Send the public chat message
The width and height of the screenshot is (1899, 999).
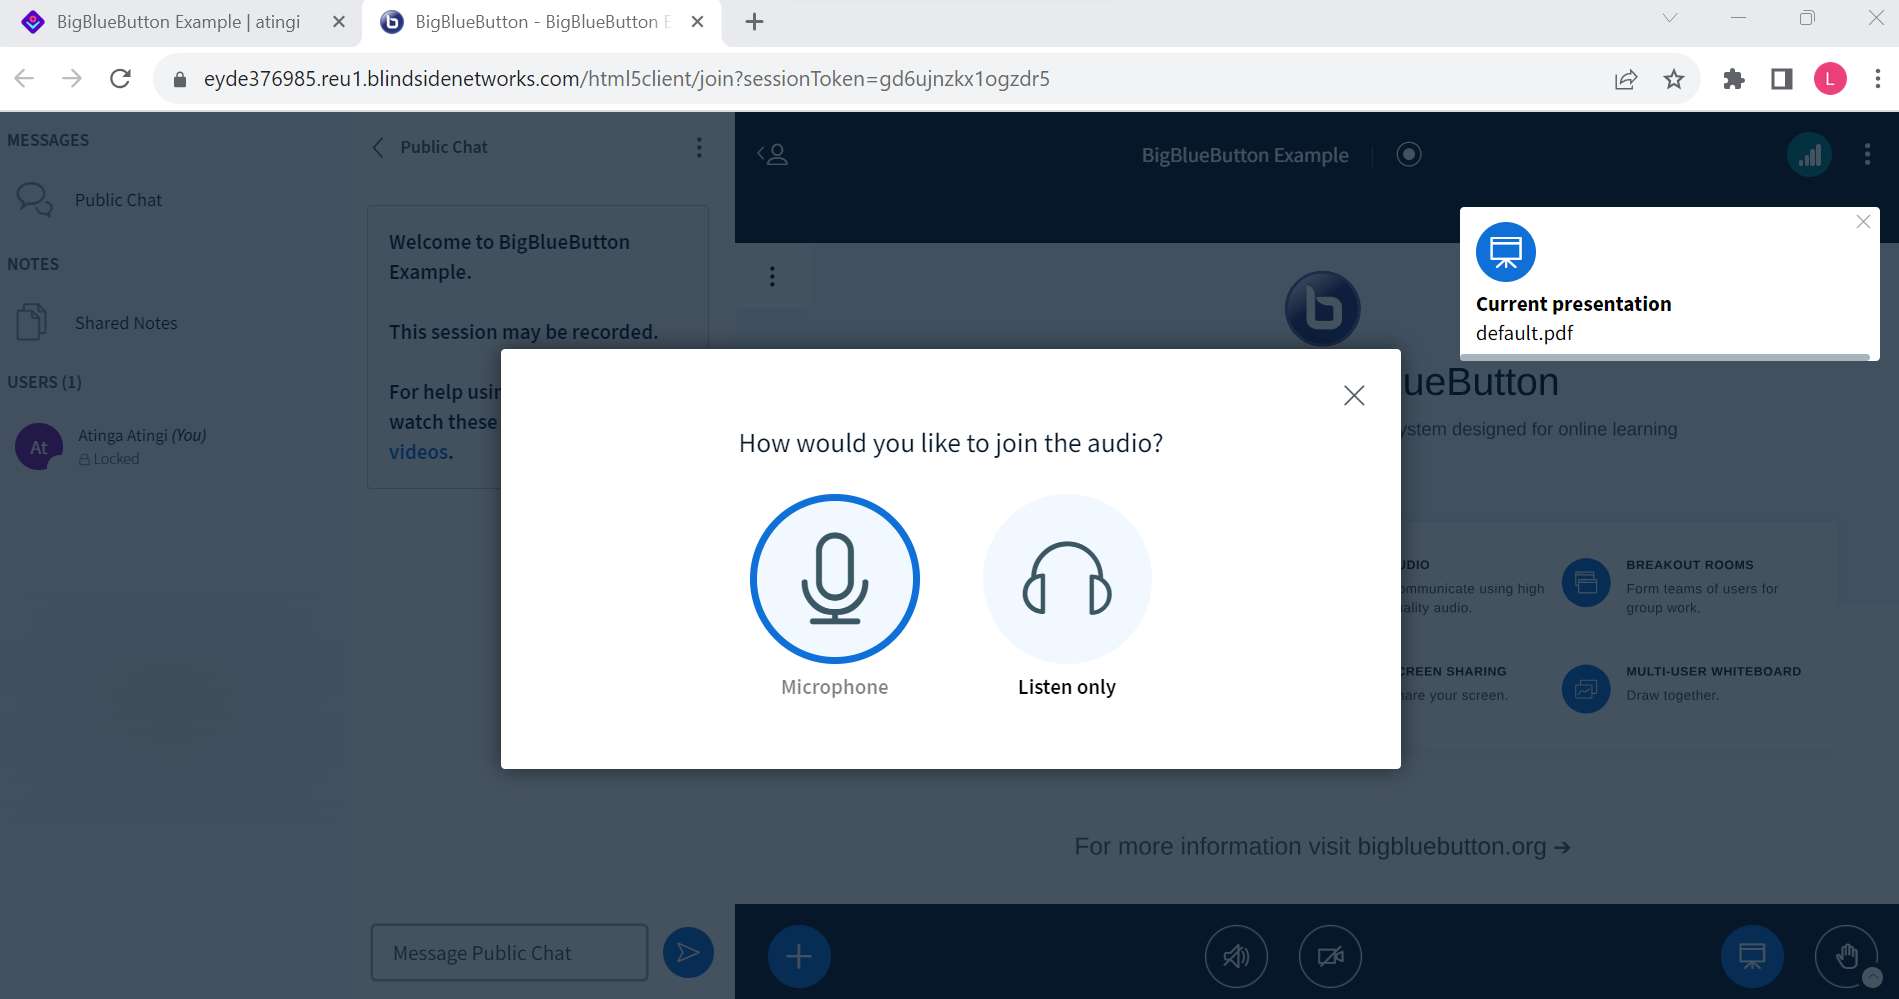click(x=688, y=953)
